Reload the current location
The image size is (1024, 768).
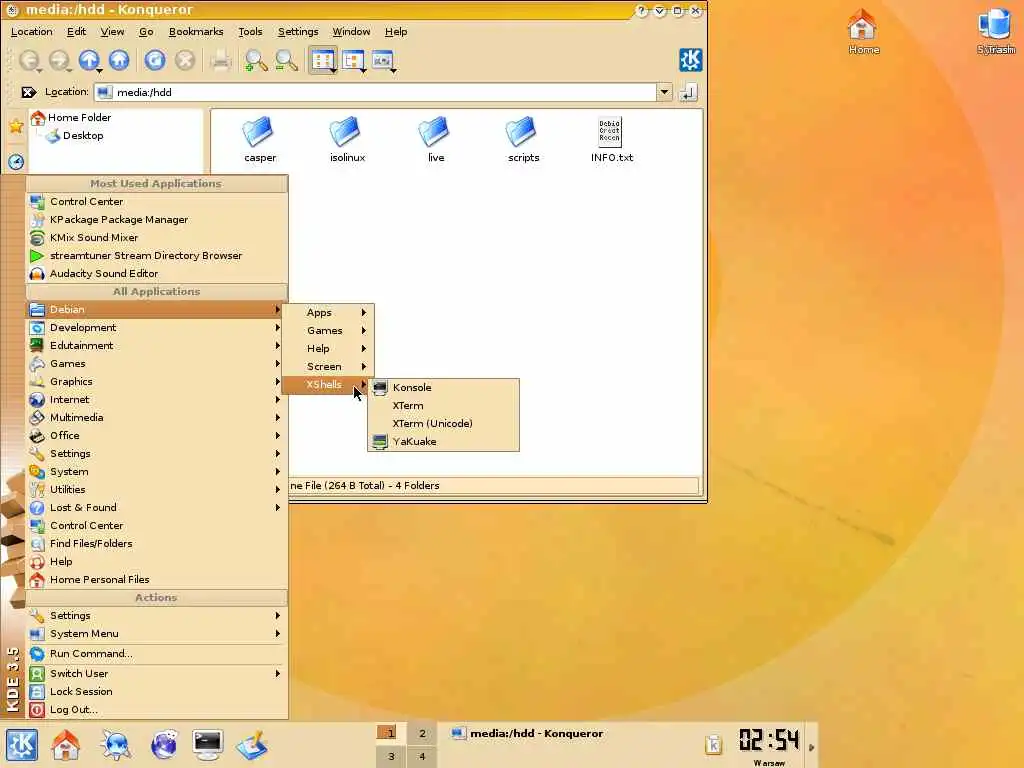[155, 61]
